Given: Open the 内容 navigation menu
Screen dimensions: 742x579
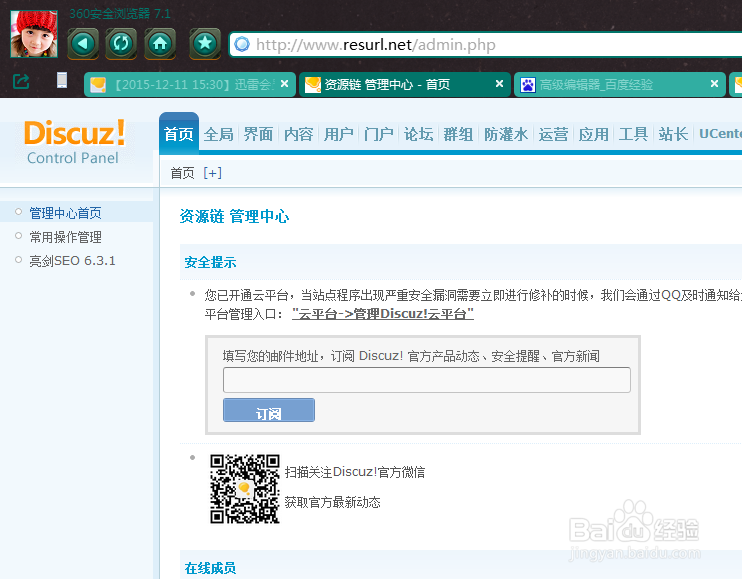Looking at the screenshot, I should [x=299, y=134].
